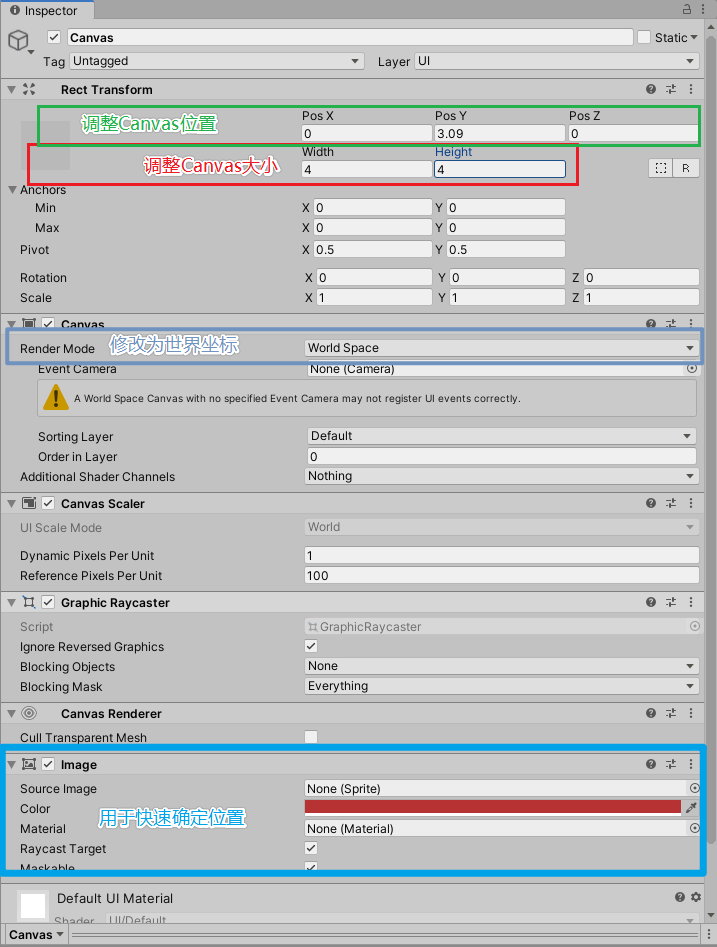Pick object for Image Material field
The width and height of the screenshot is (717, 947).
tap(695, 828)
